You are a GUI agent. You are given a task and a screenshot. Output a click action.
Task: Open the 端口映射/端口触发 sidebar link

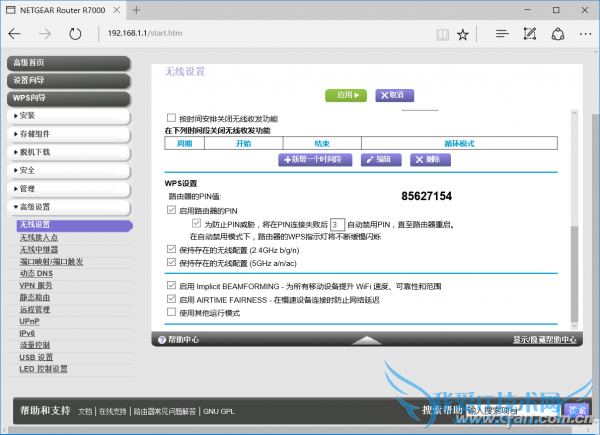(x=51, y=262)
